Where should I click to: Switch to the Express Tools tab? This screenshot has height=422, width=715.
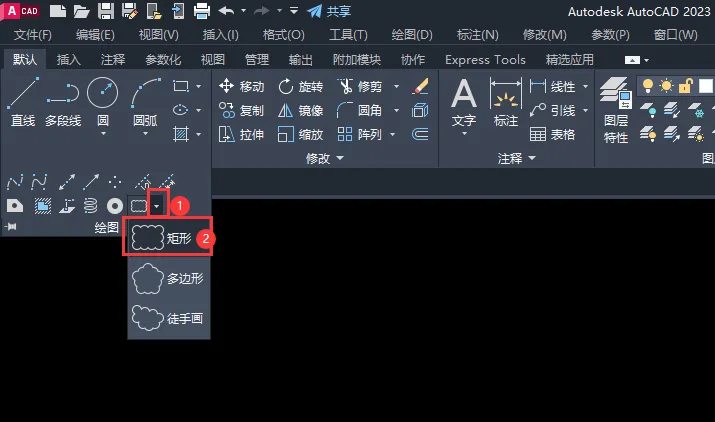pyautogui.click(x=485, y=60)
